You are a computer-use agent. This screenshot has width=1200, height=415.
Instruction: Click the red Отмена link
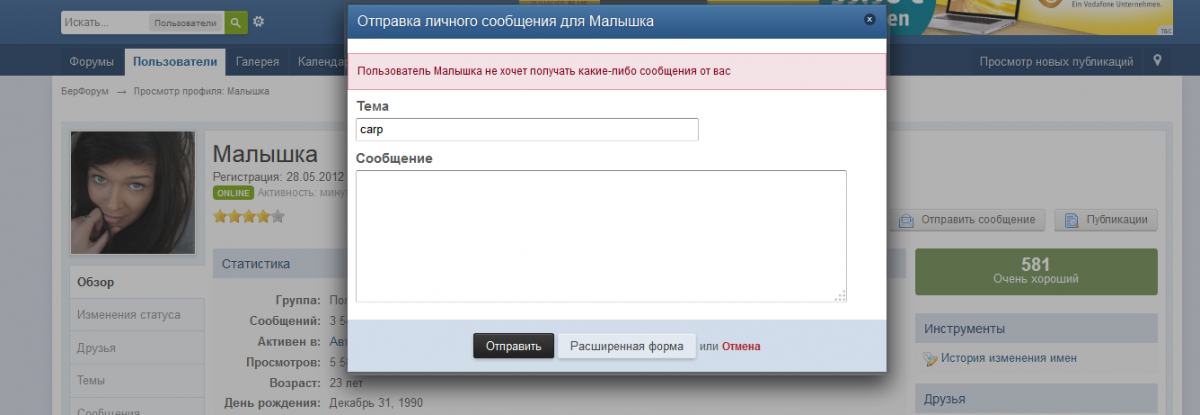(x=741, y=346)
